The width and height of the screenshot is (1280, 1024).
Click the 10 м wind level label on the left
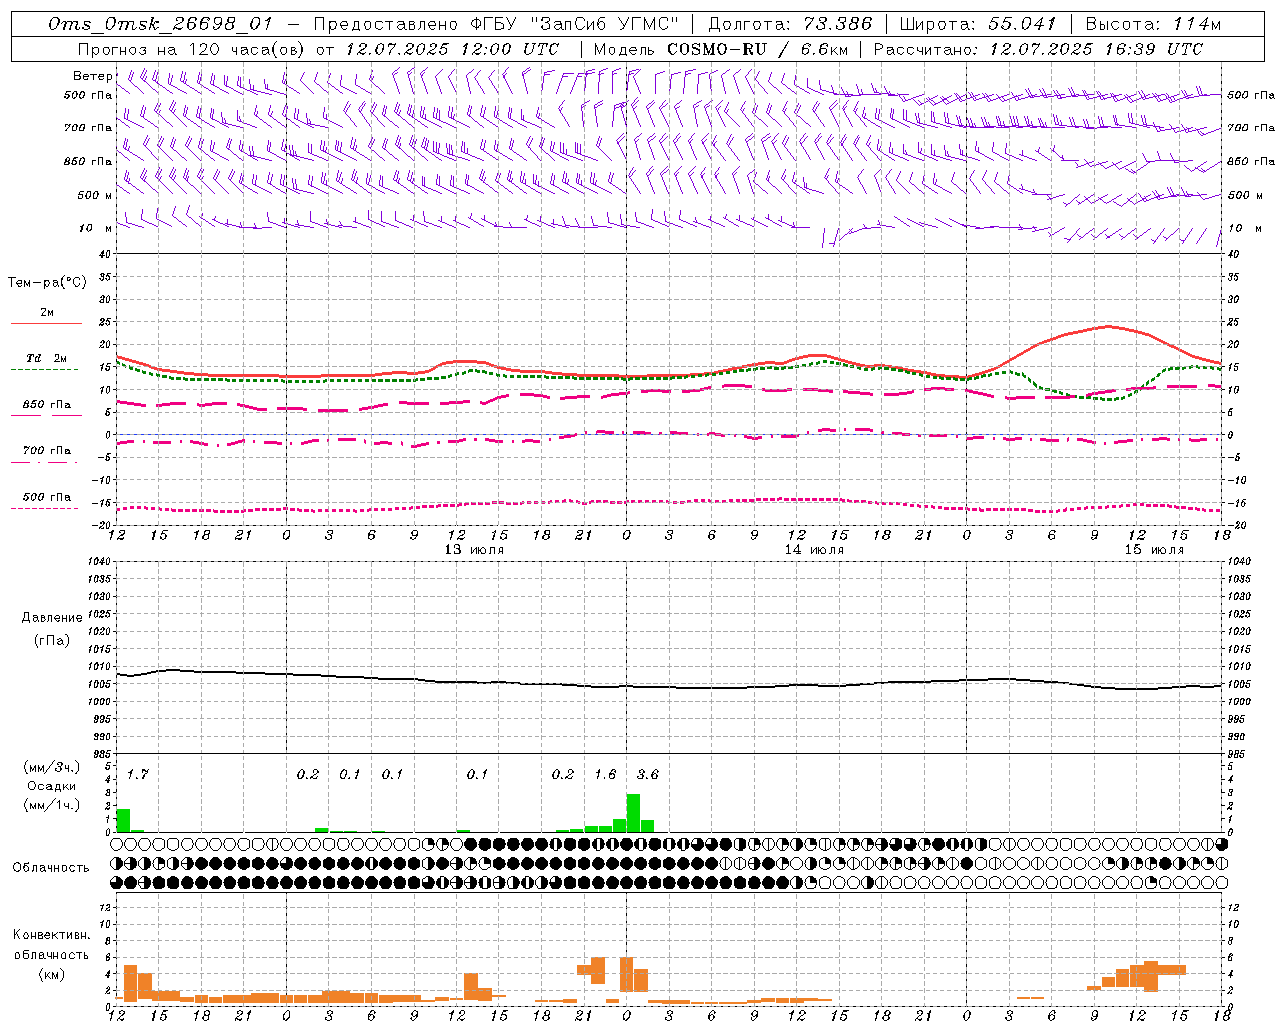click(96, 228)
